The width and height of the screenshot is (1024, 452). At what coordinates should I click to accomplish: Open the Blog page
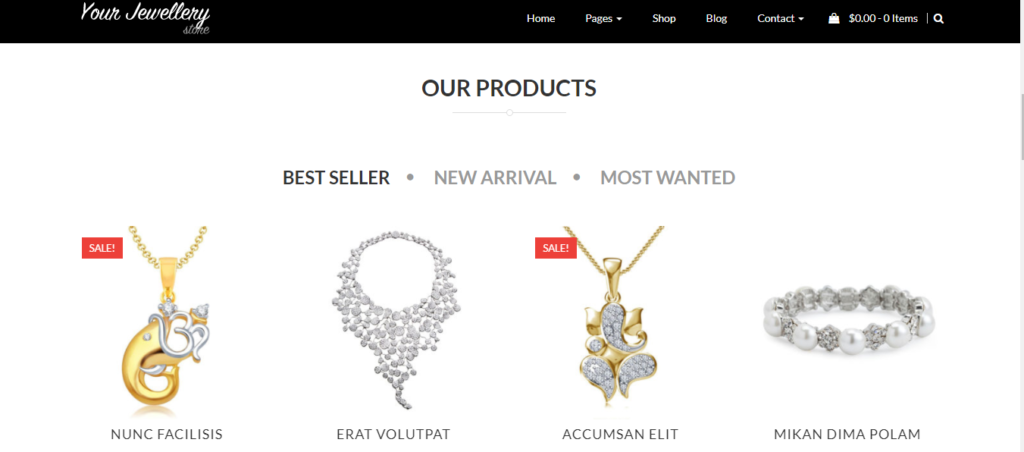(716, 18)
